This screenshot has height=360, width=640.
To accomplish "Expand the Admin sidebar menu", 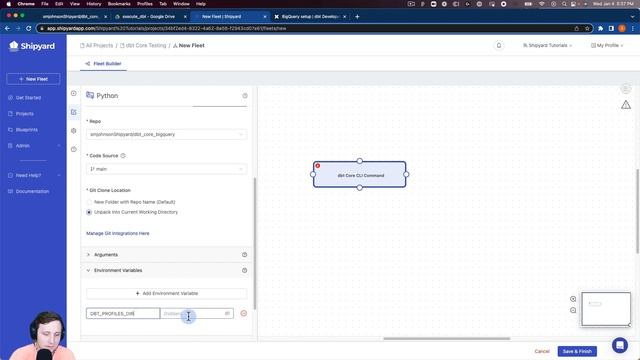I will (33, 146).
